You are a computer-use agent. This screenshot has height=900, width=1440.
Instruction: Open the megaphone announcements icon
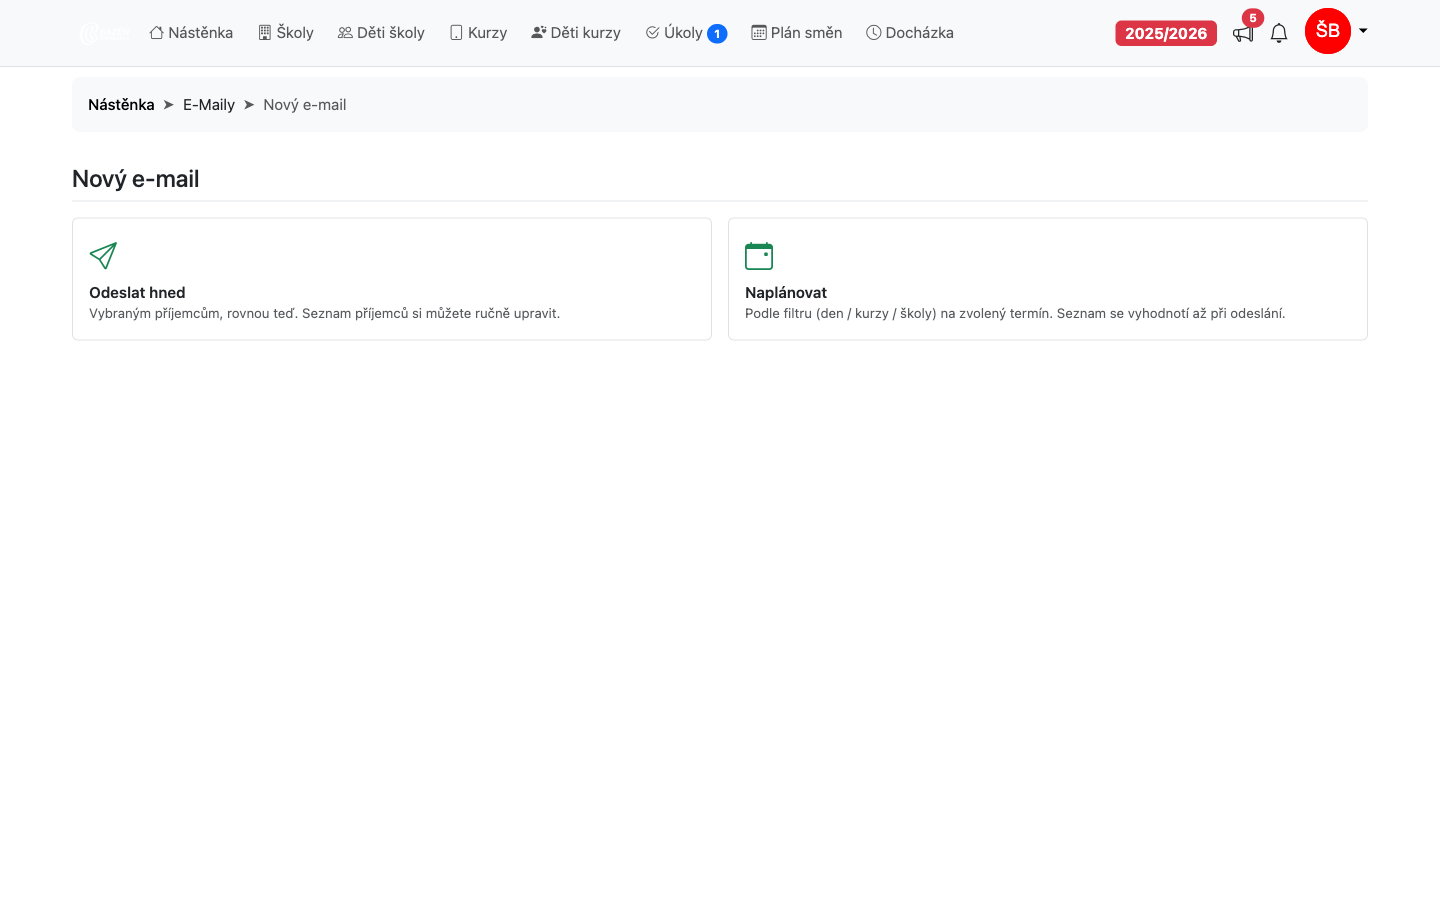click(1243, 34)
